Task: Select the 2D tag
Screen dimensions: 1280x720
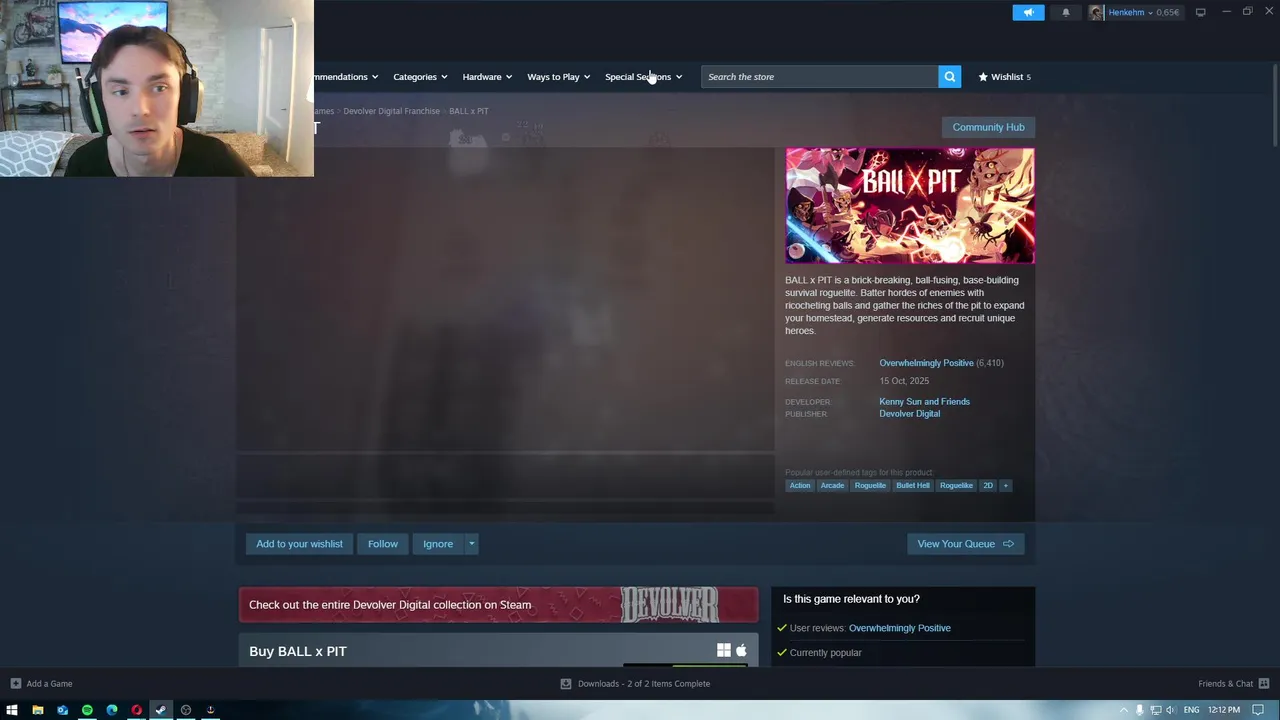Action: tap(988, 485)
